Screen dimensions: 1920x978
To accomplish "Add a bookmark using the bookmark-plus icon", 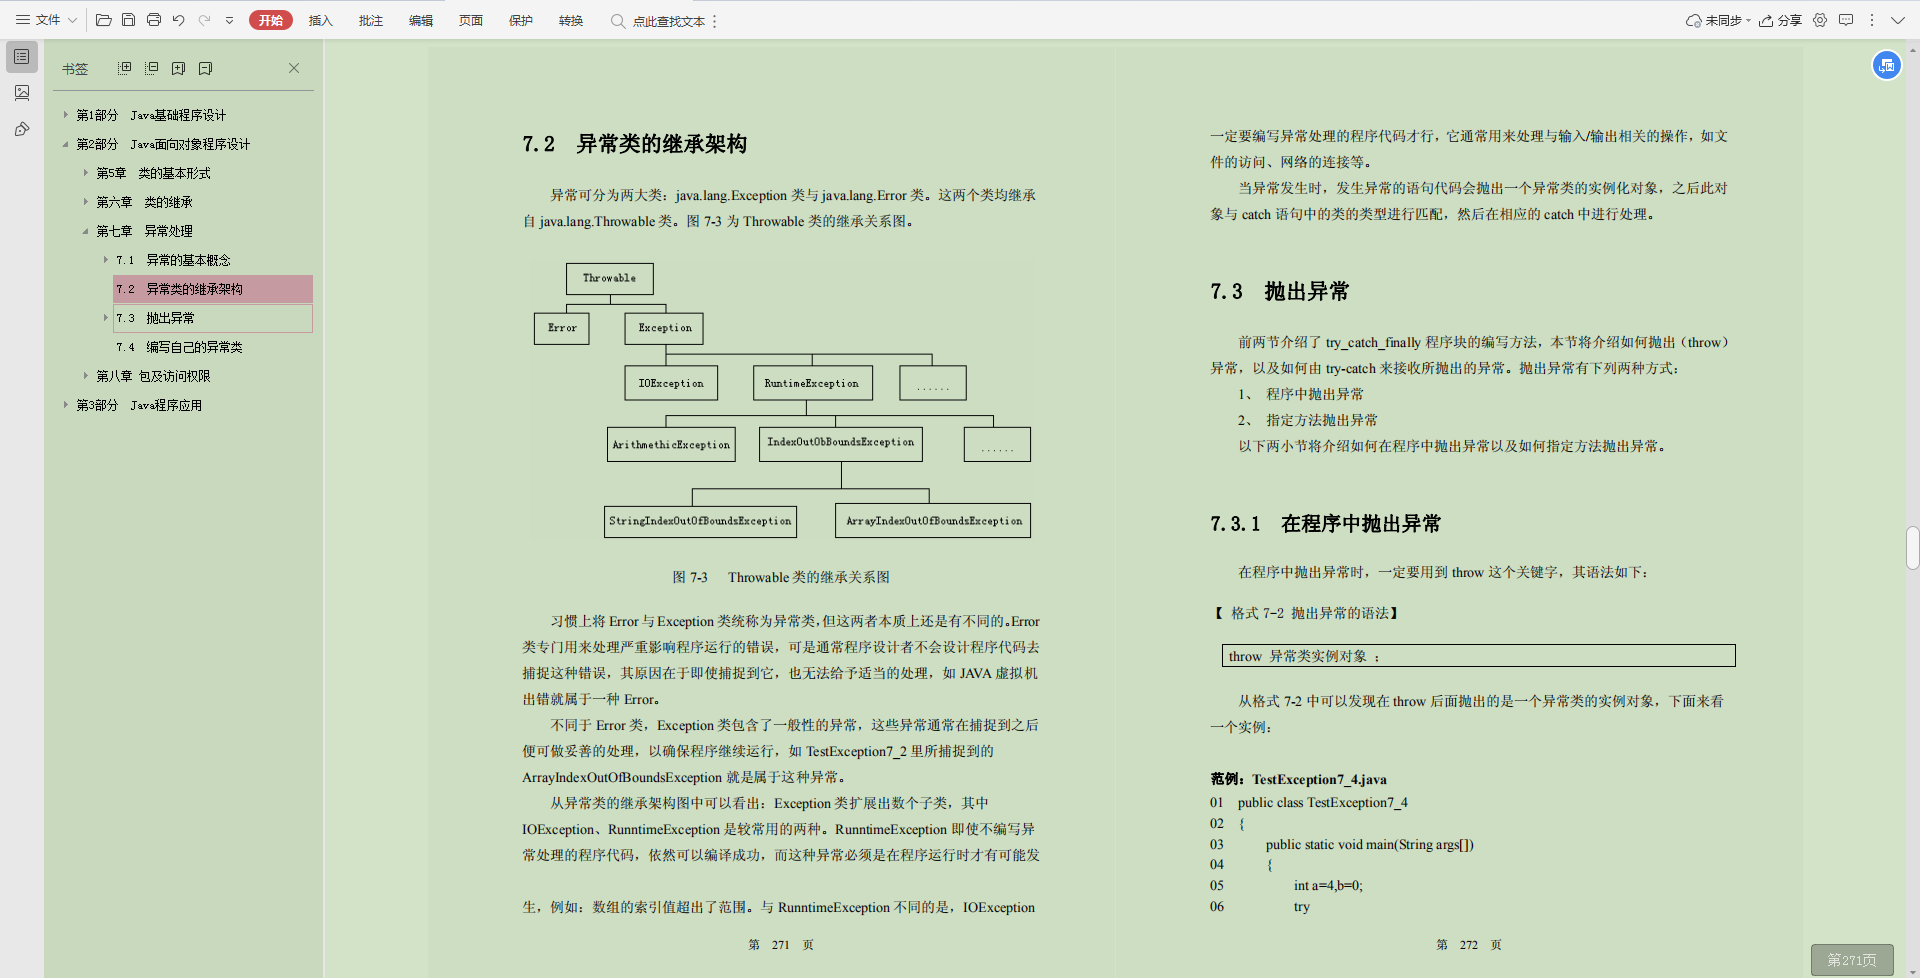I will pos(179,67).
